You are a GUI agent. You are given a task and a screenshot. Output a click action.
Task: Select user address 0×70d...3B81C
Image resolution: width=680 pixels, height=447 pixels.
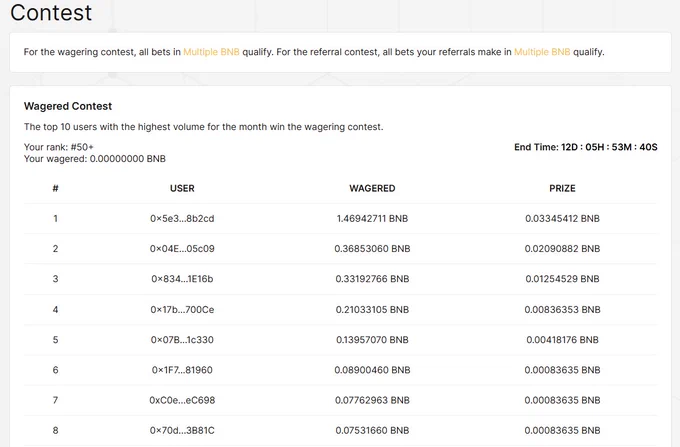[182, 431]
